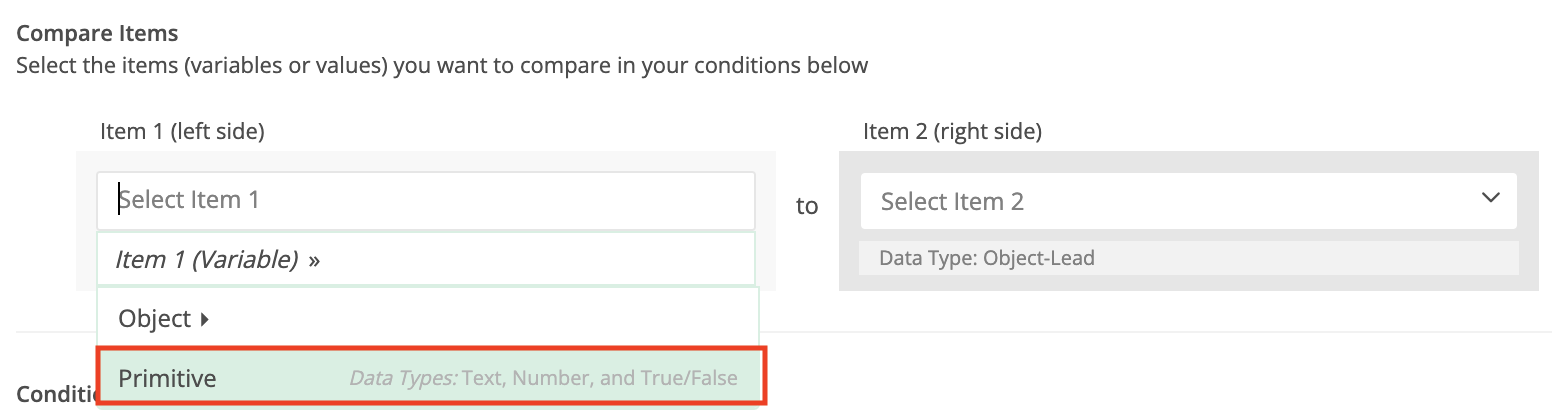This screenshot has width=1552, height=418.
Task: Expand the triangle arrow beside Object
Action: point(205,320)
